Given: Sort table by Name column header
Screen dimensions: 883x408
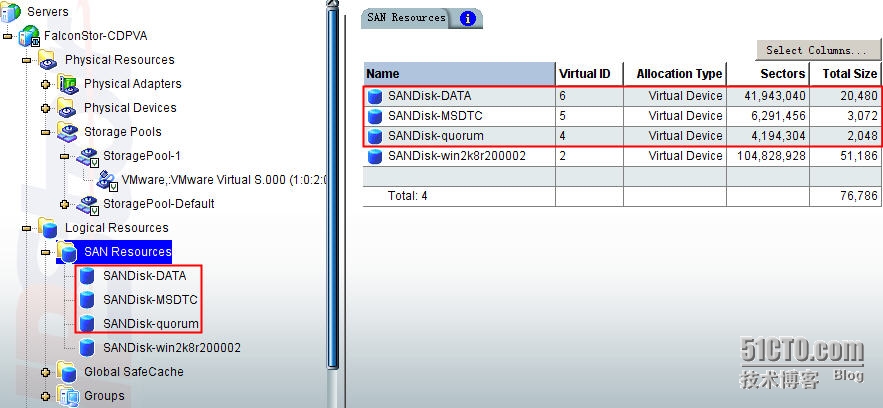Looking at the screenshot, I should [x=459, y=74].
